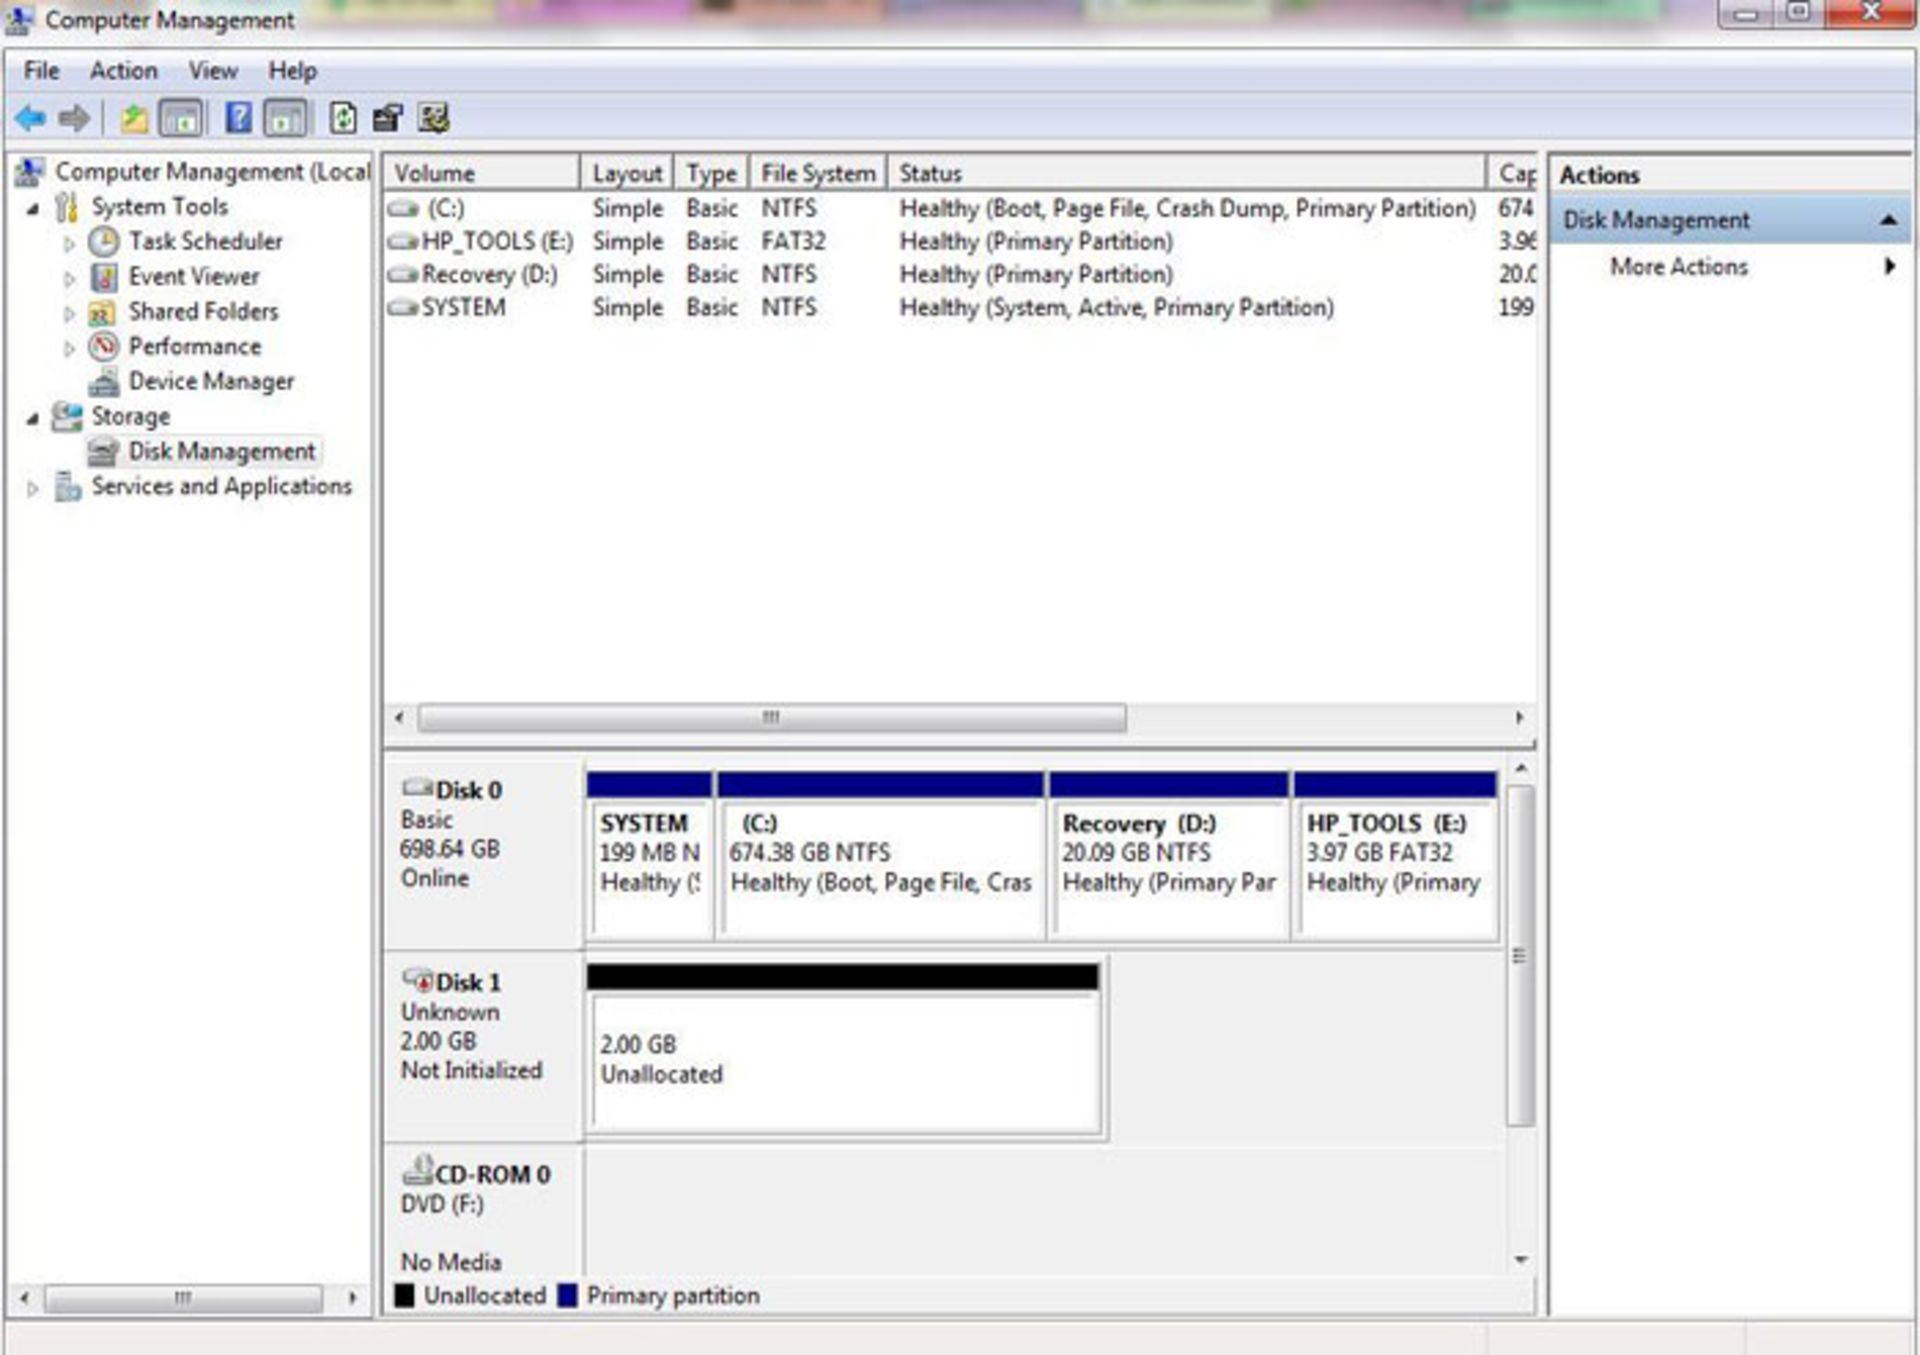The width and height of the screenshot is (1920, 1355).
Task: Collapse the Disk Management actions section arrow
Action: click(x=1887, y=220)
